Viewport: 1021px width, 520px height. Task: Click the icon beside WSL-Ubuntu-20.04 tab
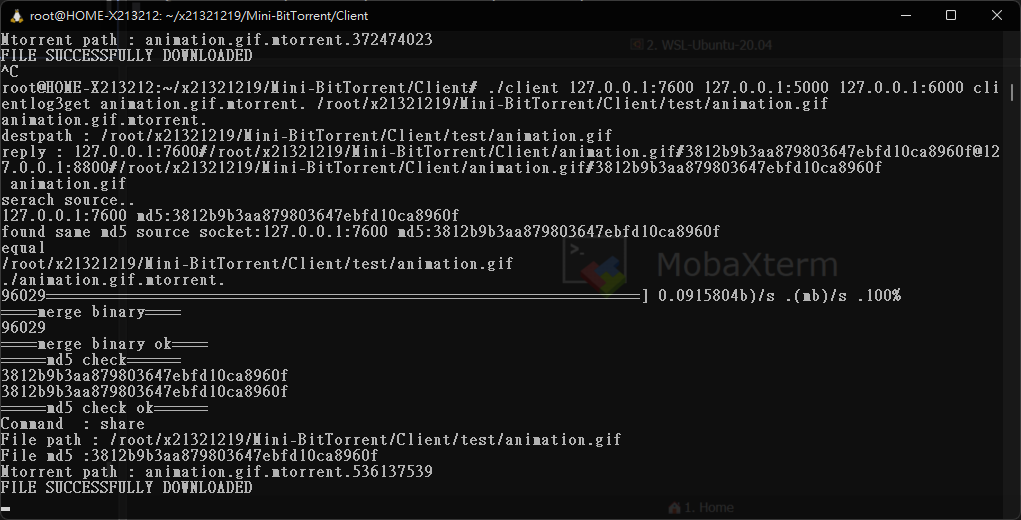(x=637, y=45)
